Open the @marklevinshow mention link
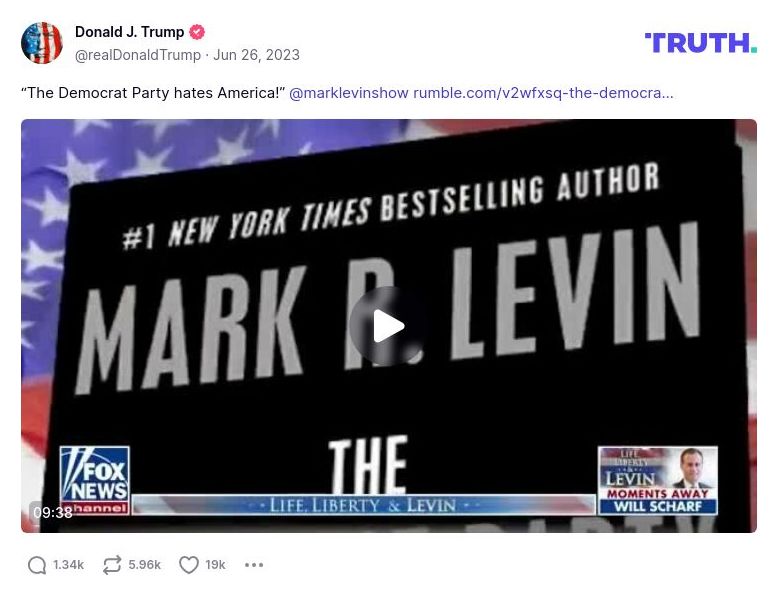 tap(349, 93)
